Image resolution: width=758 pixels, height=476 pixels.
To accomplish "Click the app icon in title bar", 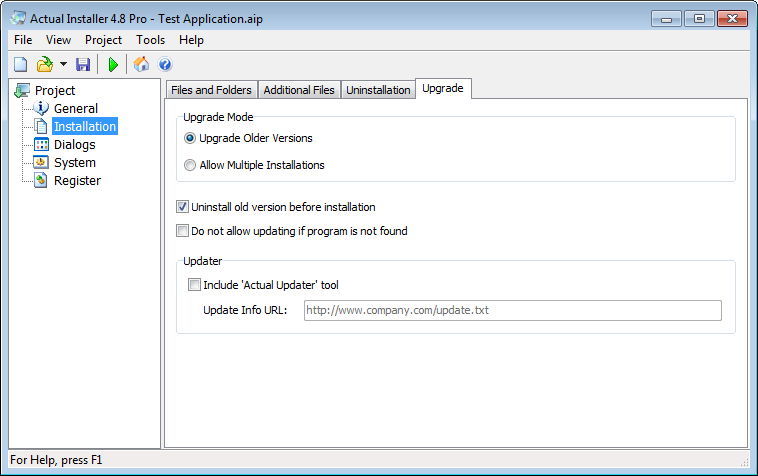I will [18, 18].
